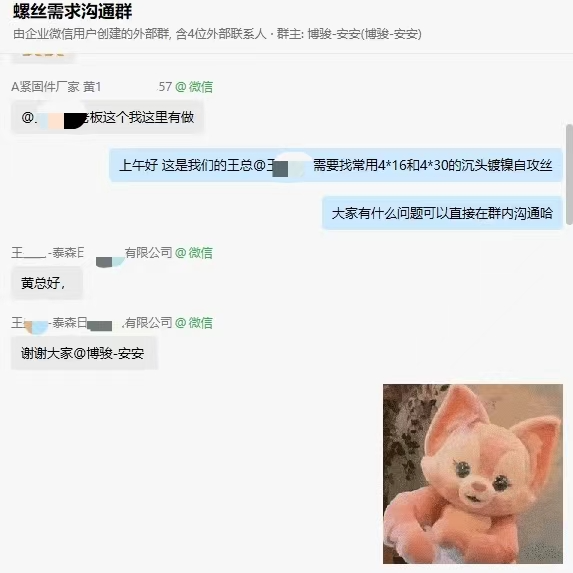Viewport: 573px width, 573px height.
Task: Select the 黄总好 message bubble
Action: (x=47, y=283)
